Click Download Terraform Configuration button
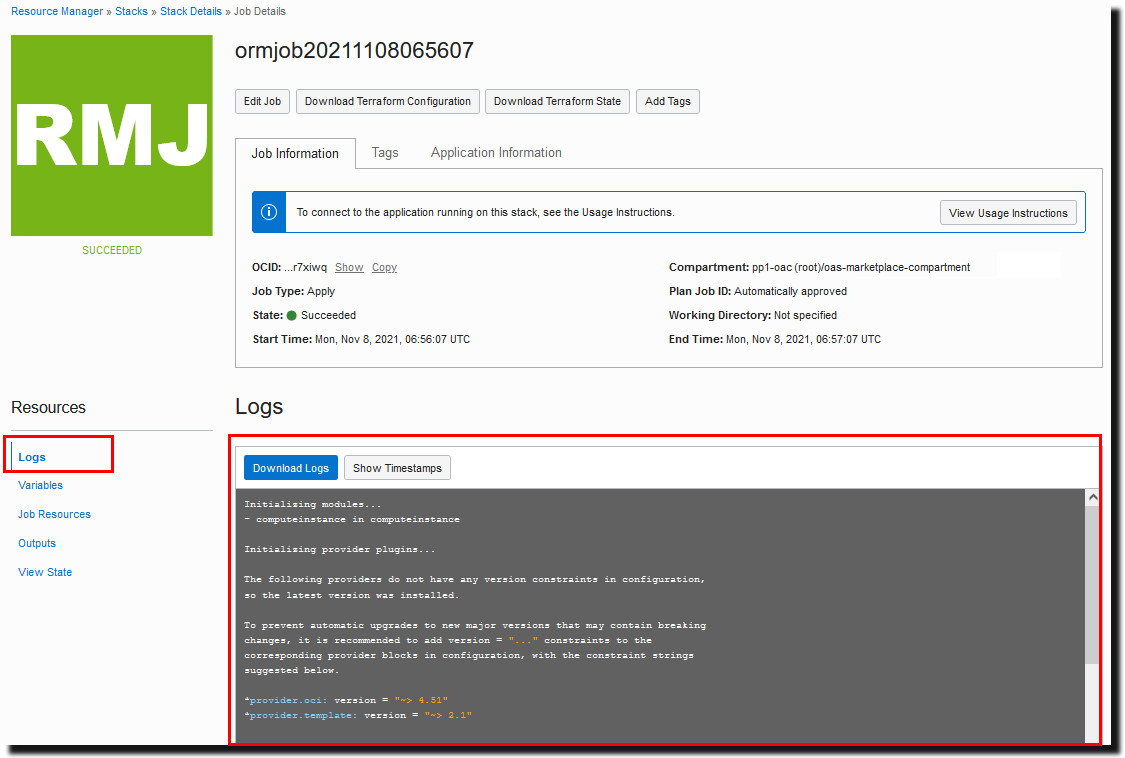 [387, 101]
